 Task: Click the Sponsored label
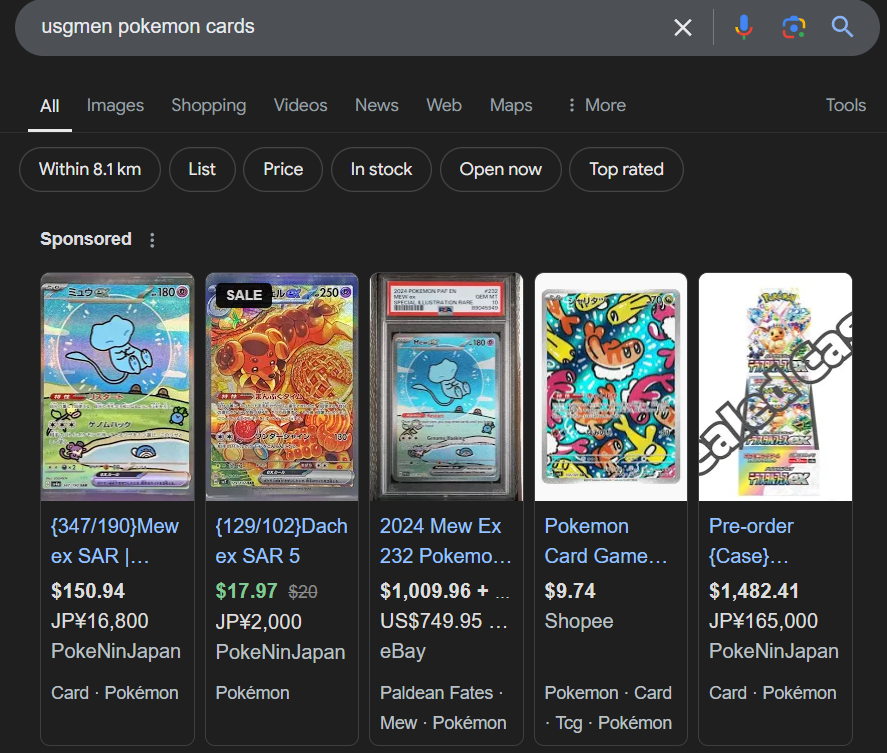[86, 239]
